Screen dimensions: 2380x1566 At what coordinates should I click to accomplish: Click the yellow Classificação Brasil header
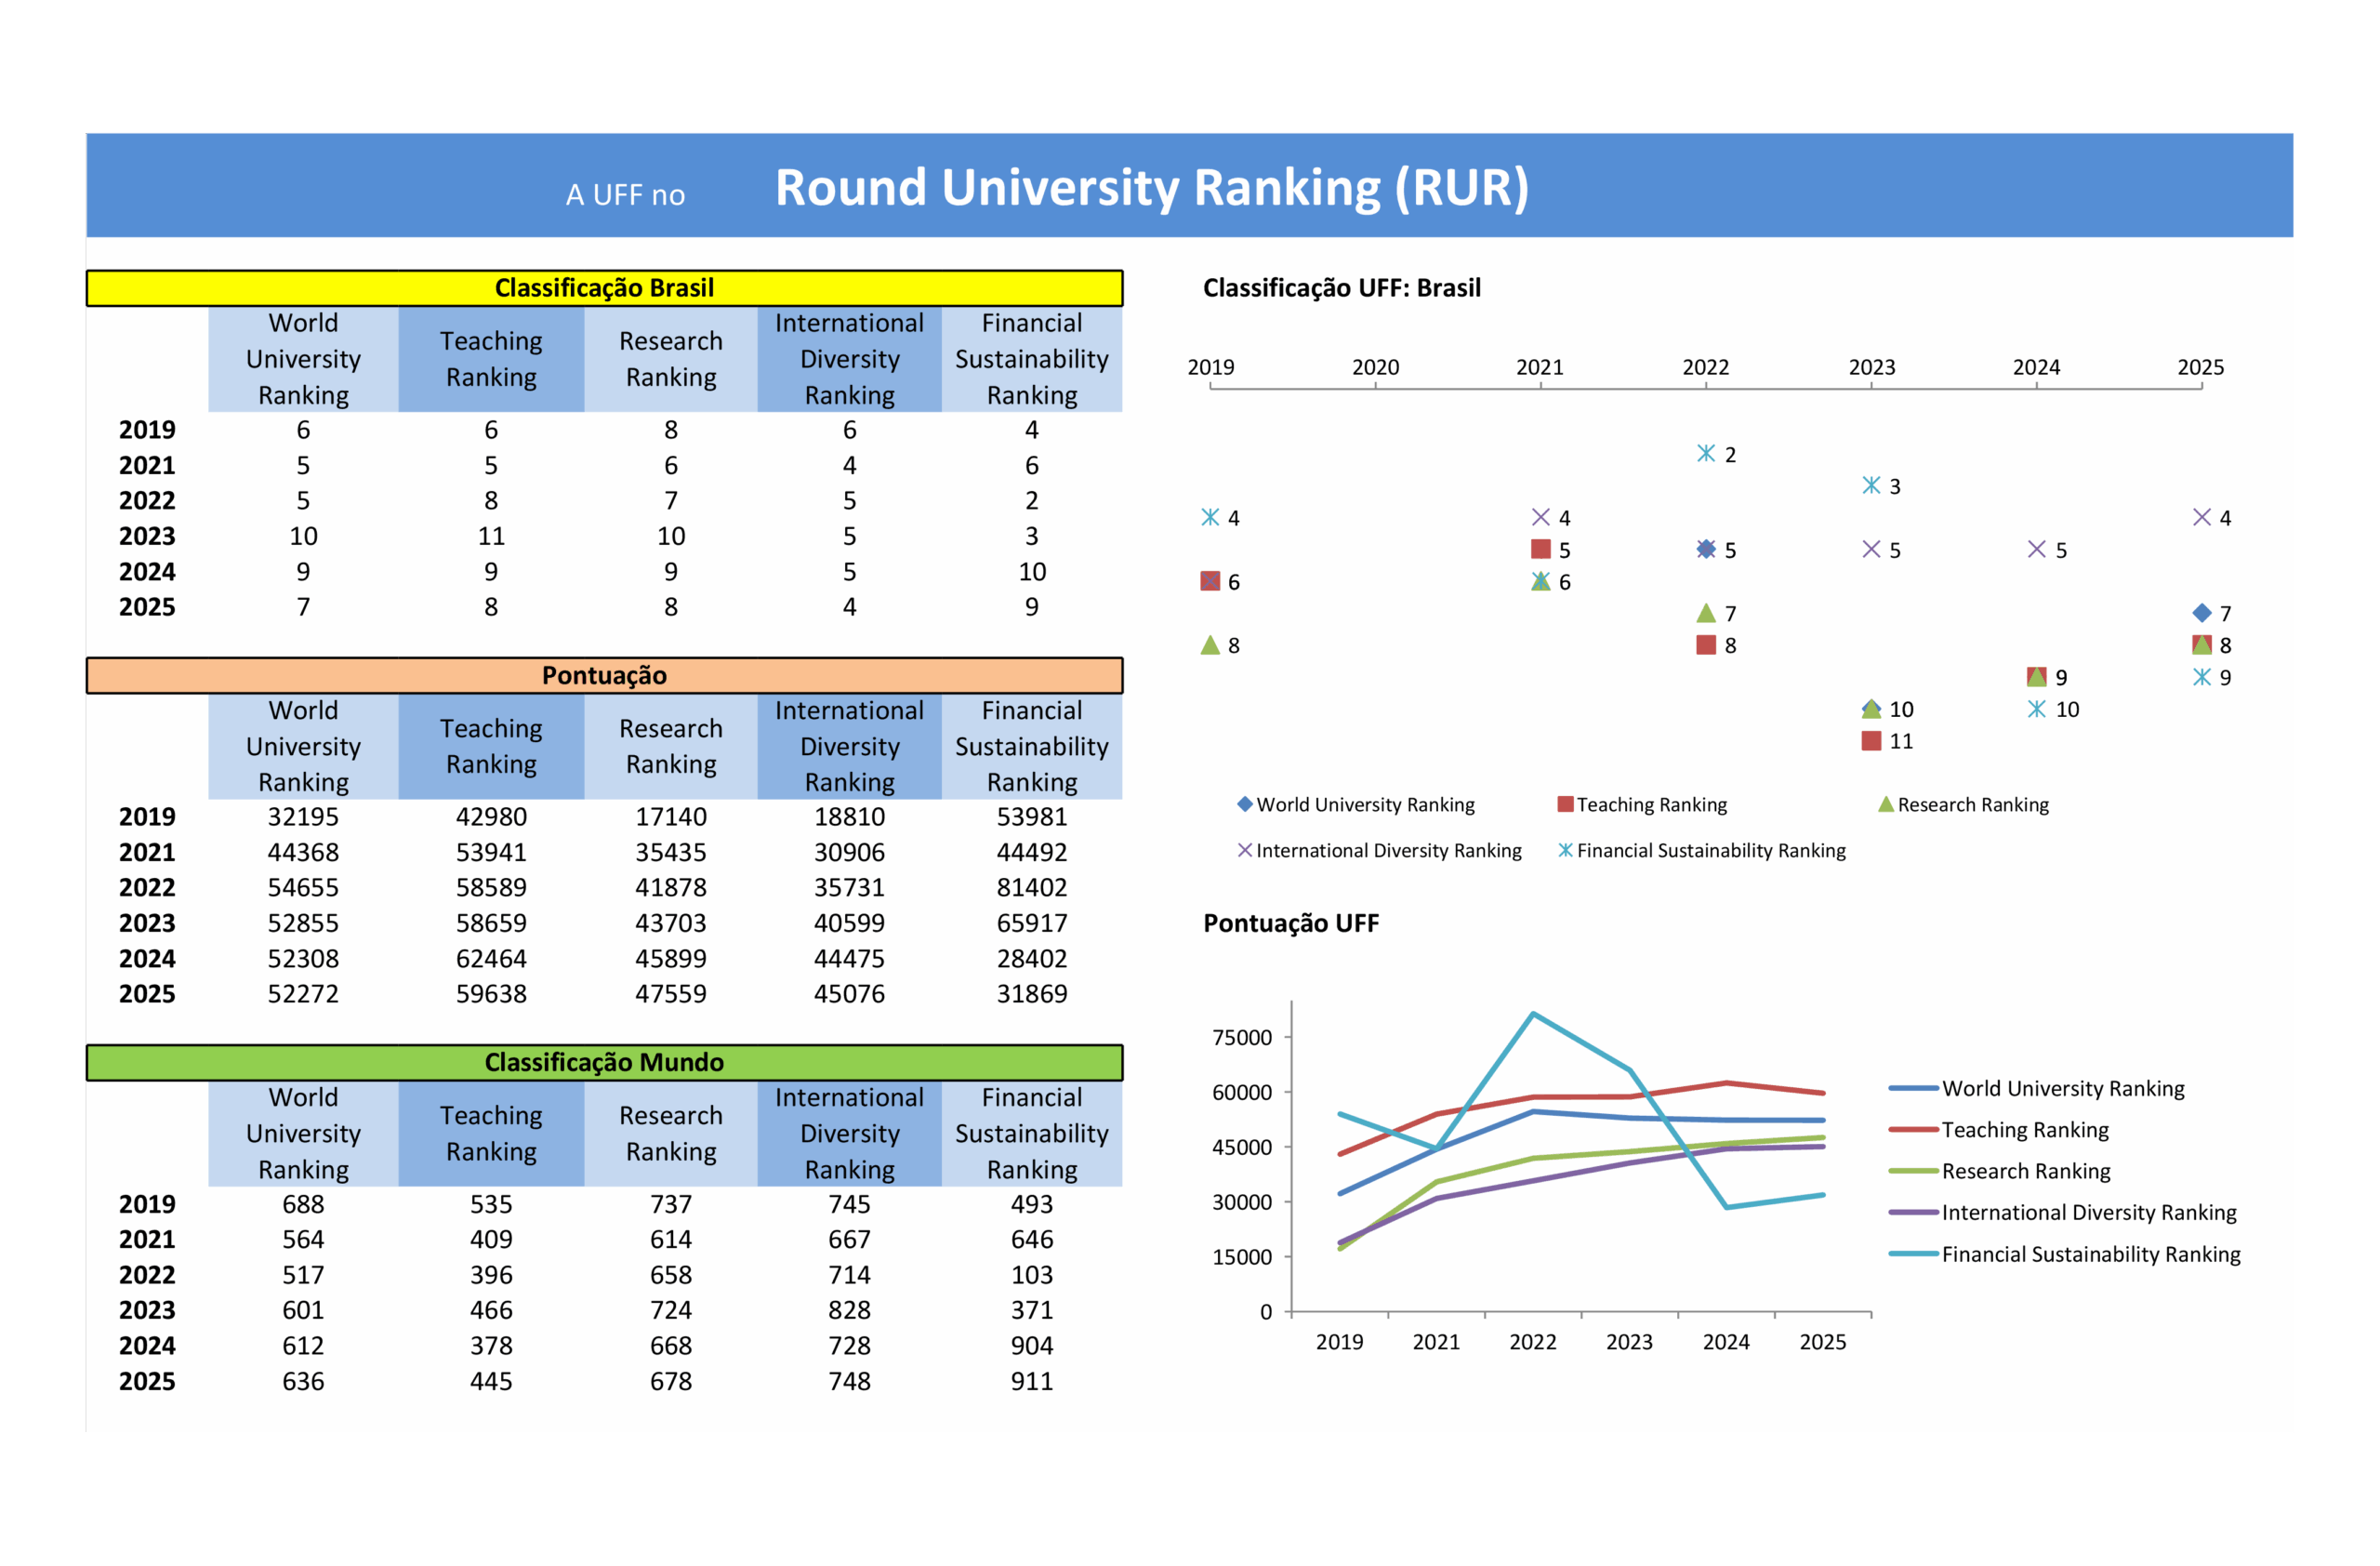604,288
